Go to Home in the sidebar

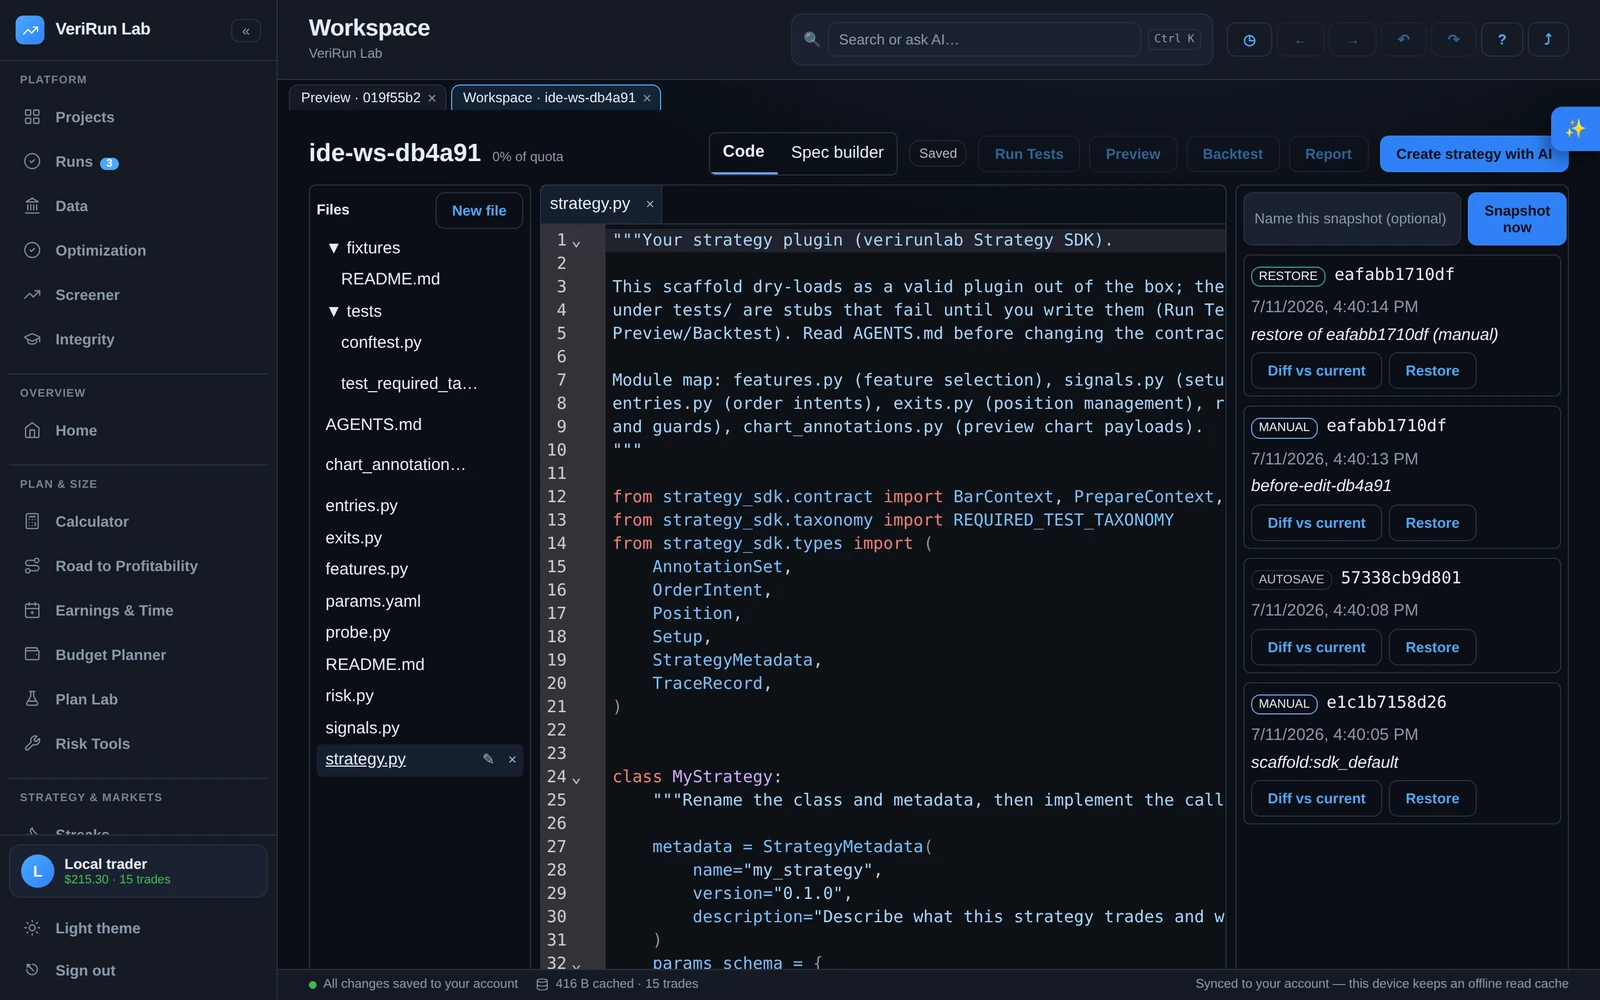pyautogui.click(x=138, y=430)
